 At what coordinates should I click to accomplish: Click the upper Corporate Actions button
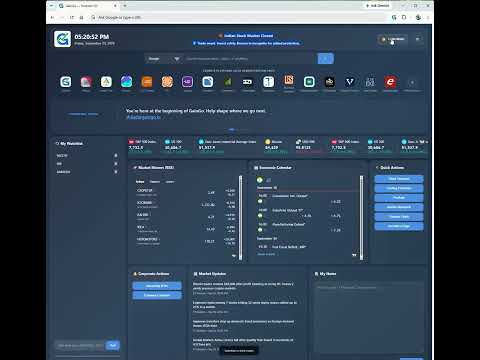[157, 286]
